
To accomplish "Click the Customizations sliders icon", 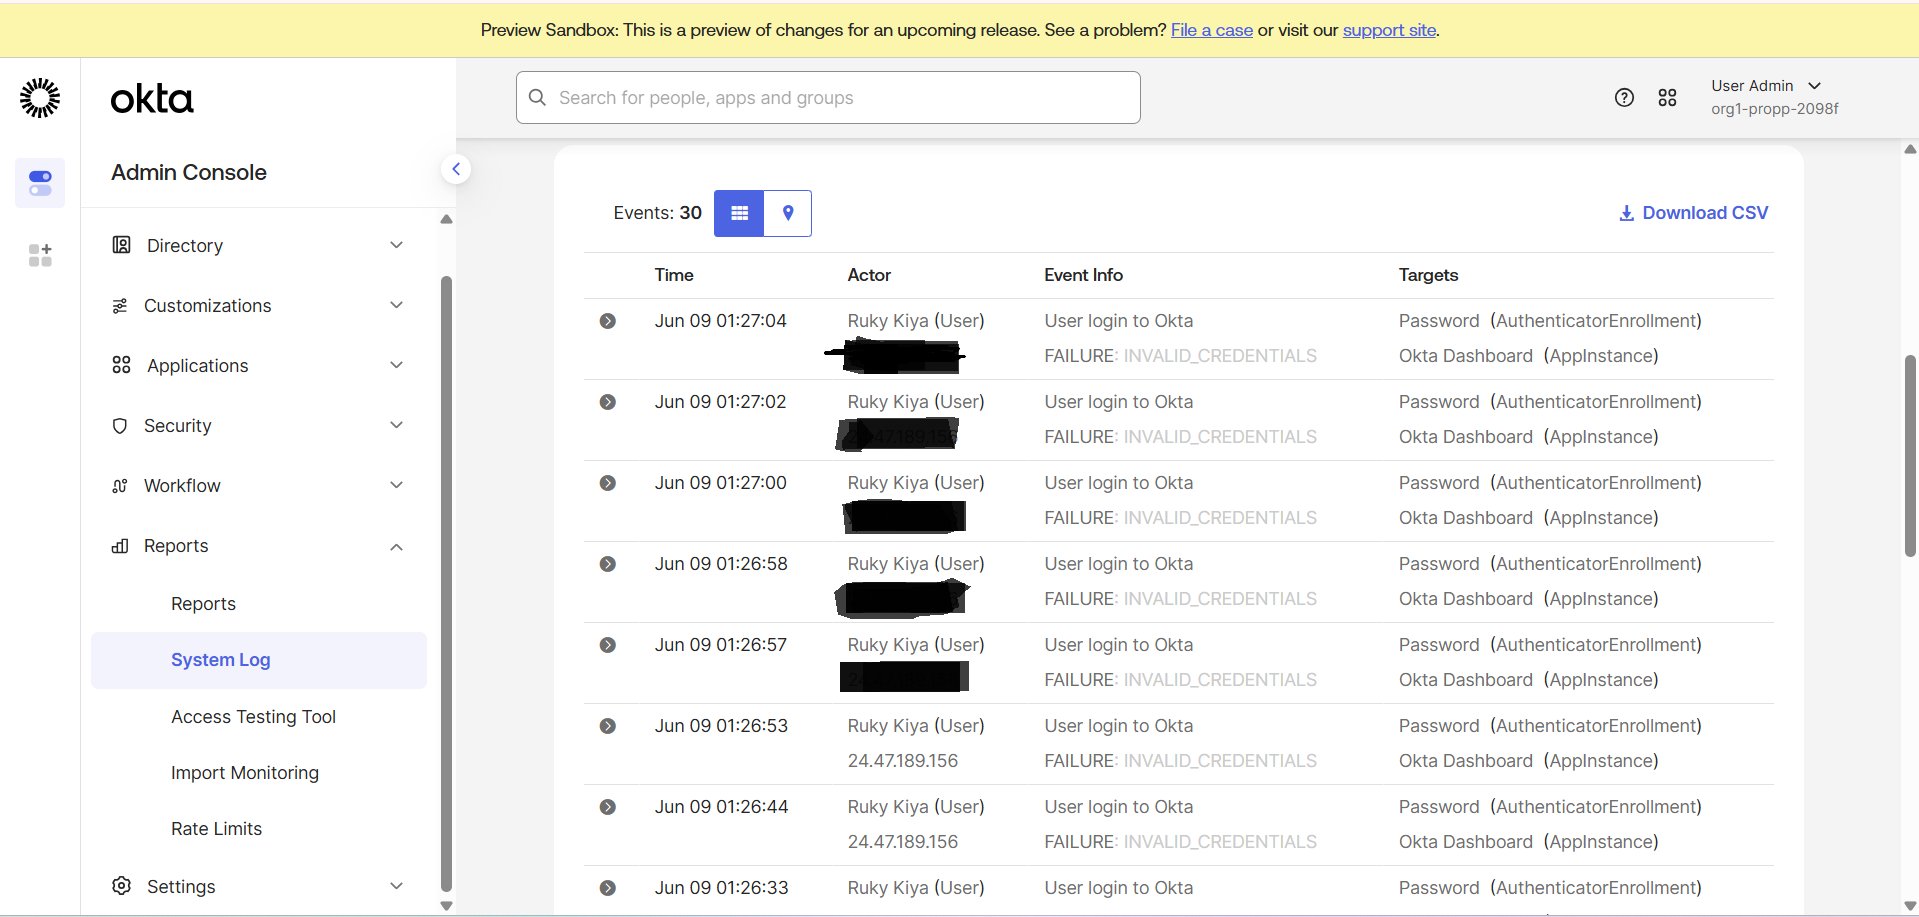I will [120, 306].
